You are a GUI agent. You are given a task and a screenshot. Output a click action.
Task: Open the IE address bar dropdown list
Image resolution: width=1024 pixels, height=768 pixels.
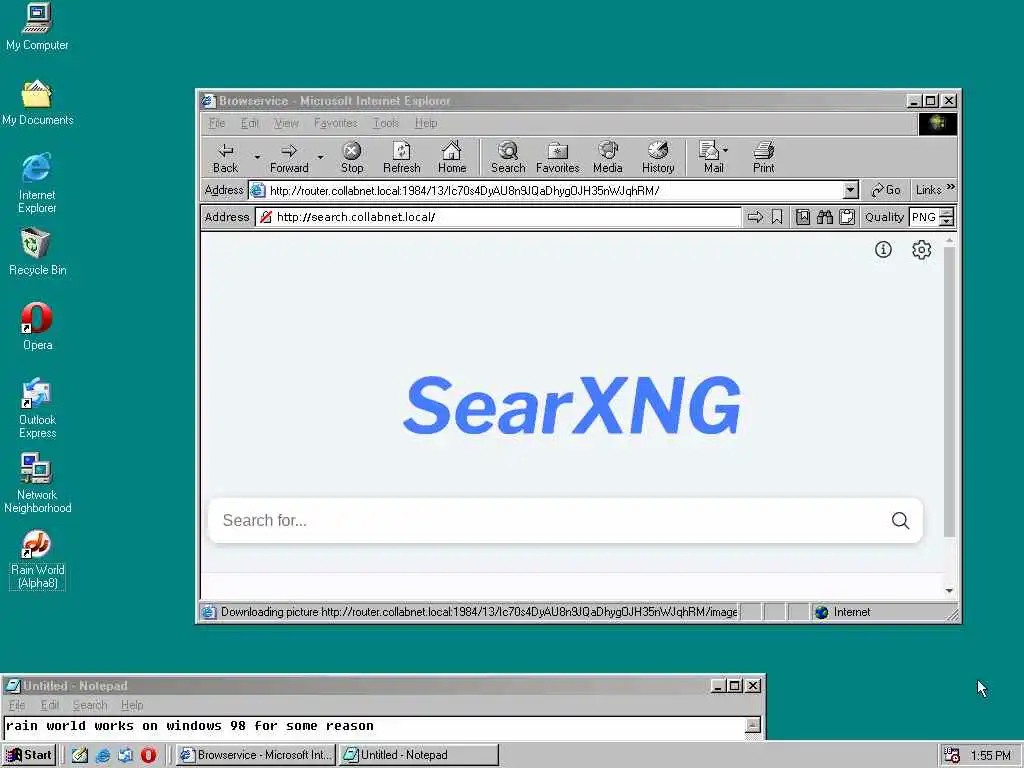click(x=850, y=190)
